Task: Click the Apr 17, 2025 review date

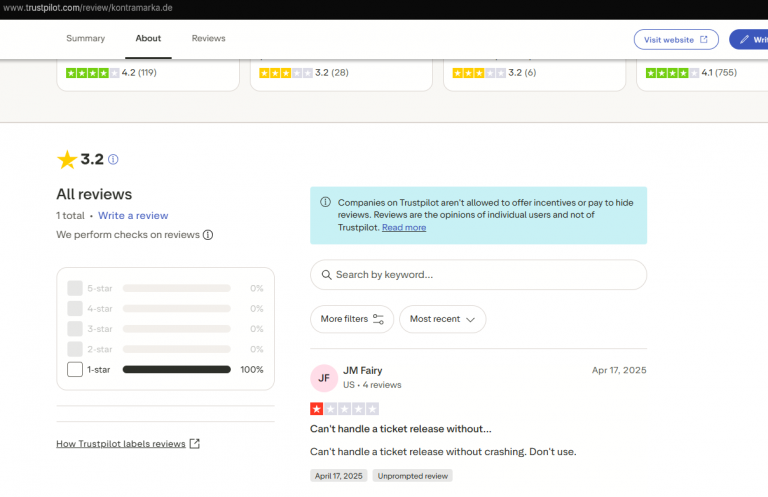Action: pyautogui.click(x=619, y=370)
